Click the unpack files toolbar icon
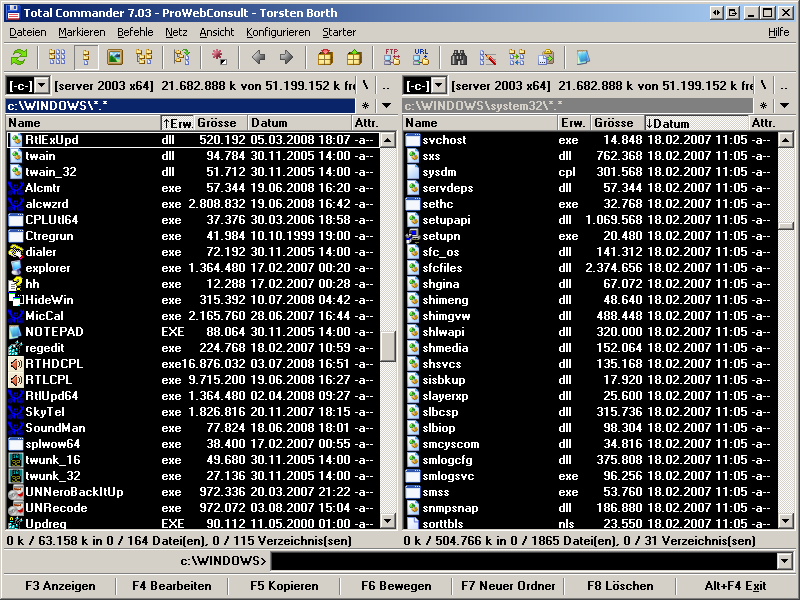The image size is (800, 600). (x=354, y=57)
